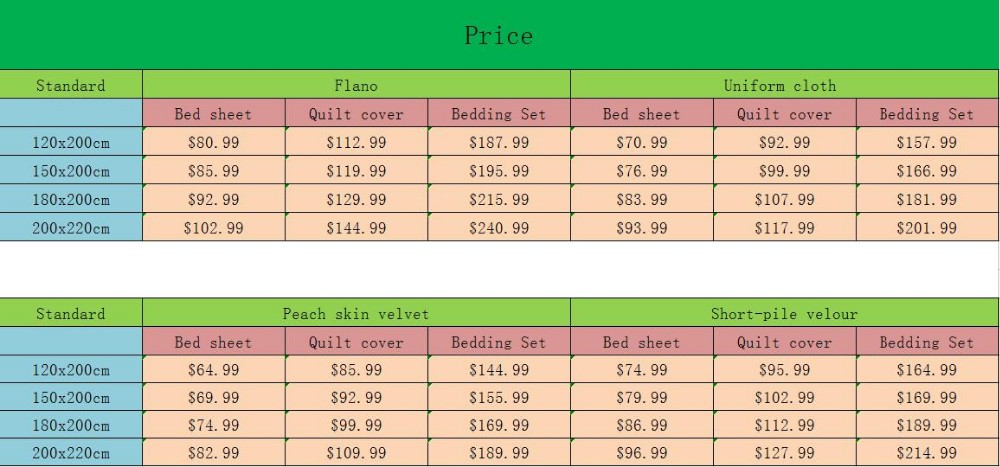
Task: Click the $107.99 Uniform cloth quilt cover cell
Action: click(784, 199)
